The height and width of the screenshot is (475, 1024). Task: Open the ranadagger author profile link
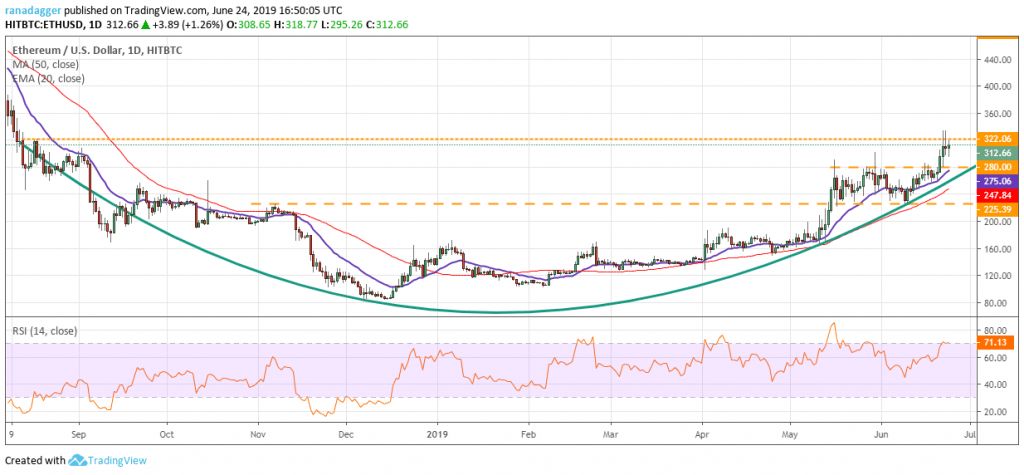pos(32,7)
